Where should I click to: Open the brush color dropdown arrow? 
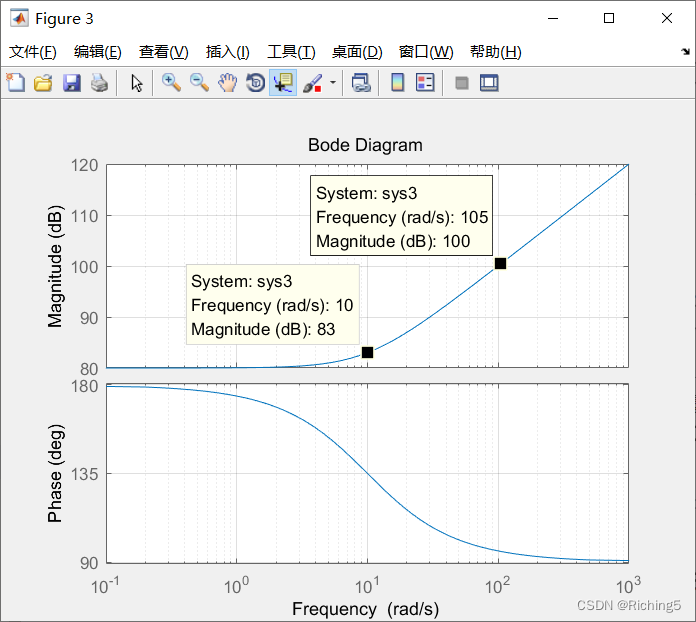pyautogui.click(x=333, y=83)
